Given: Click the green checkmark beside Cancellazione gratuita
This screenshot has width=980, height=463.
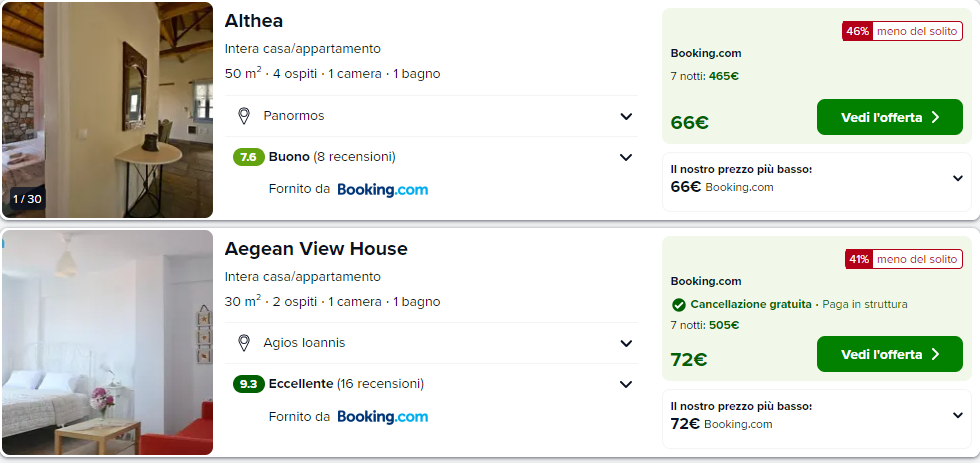Looking at the screenshot, I should click(679, 305).
